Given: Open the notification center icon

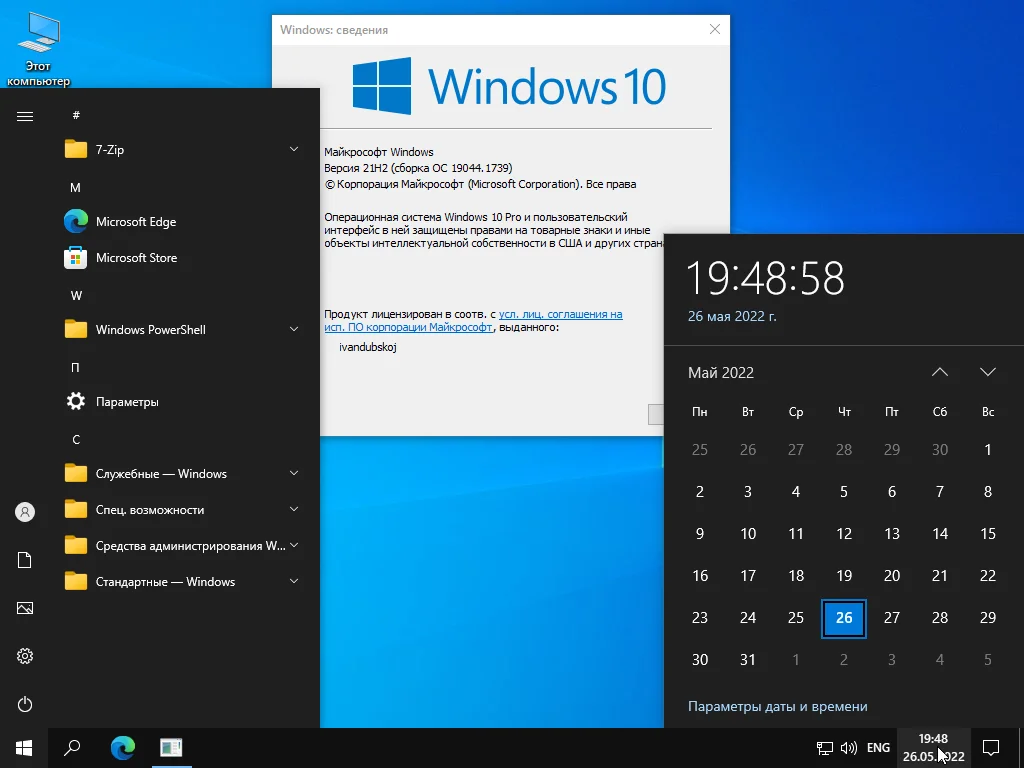Looking at the screenshot, I should [991, 747].
